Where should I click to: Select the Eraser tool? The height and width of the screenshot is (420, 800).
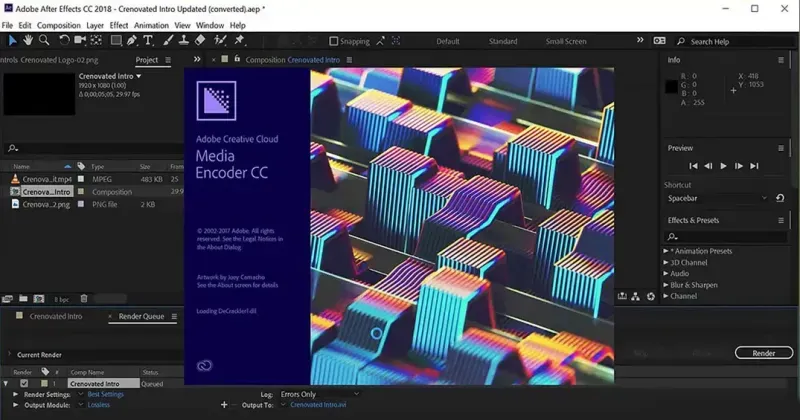(200, 40)
